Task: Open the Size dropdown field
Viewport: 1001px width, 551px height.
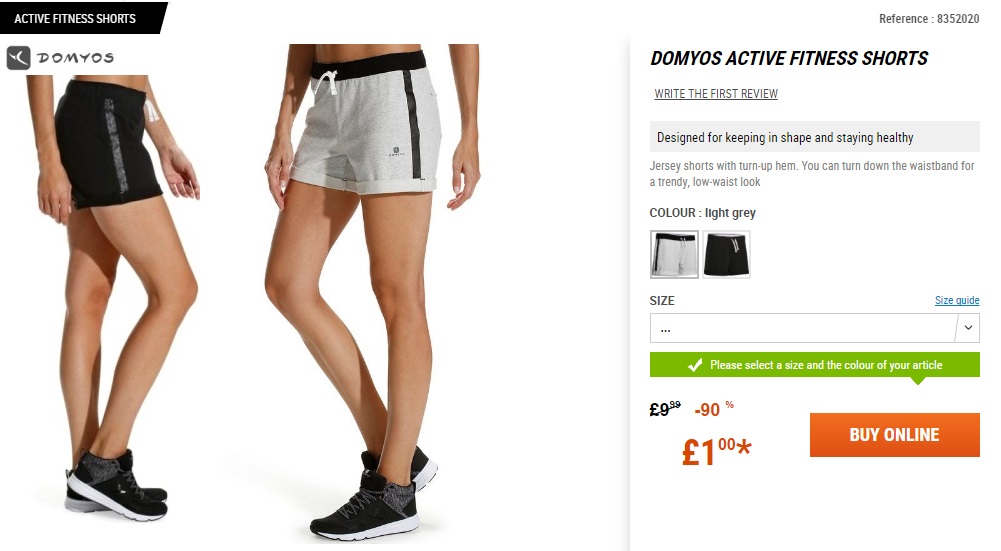Action: click(815, 328)
